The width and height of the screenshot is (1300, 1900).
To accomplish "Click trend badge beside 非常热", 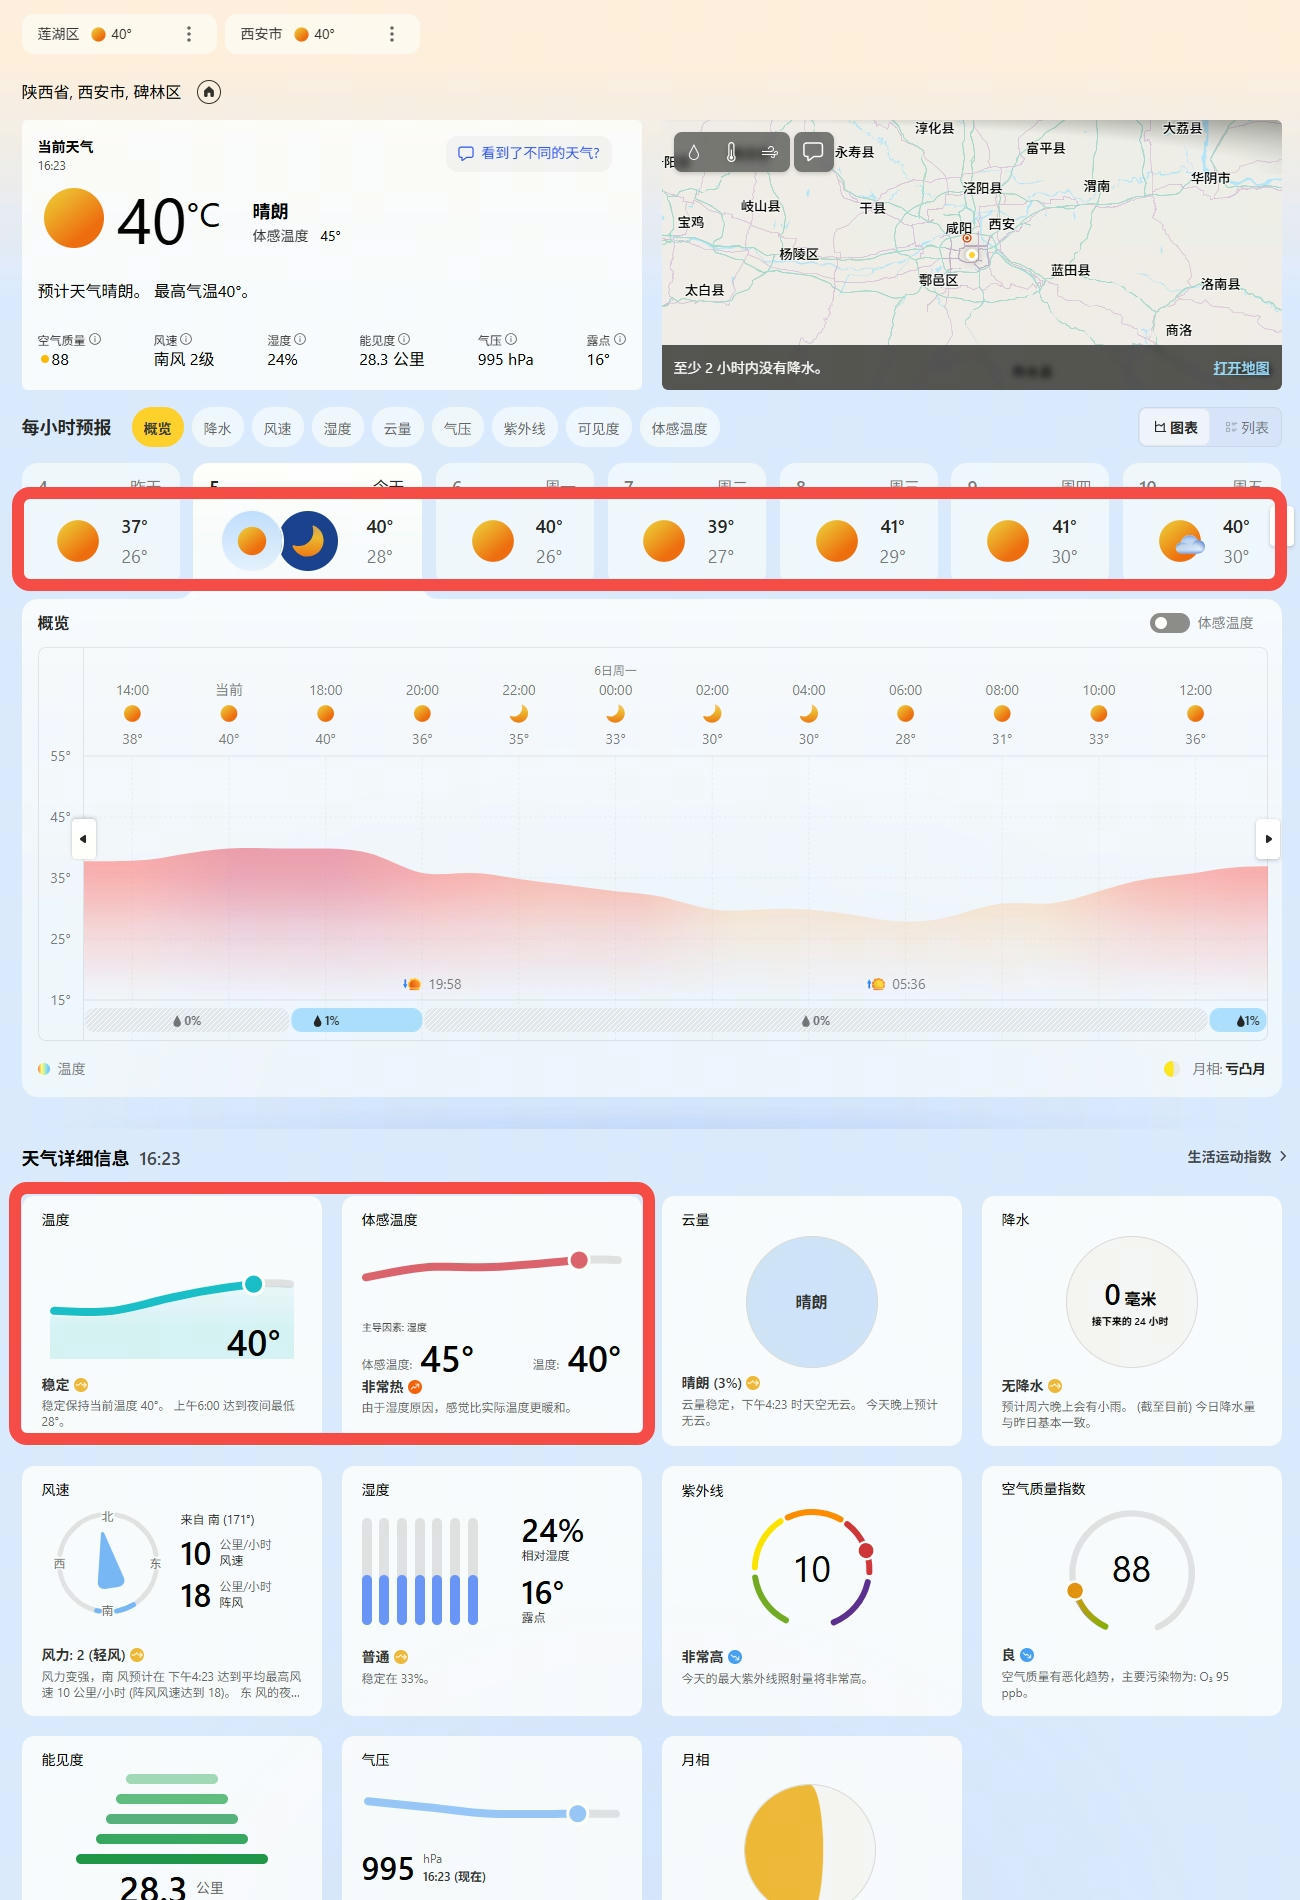I will click(415, 1387).
